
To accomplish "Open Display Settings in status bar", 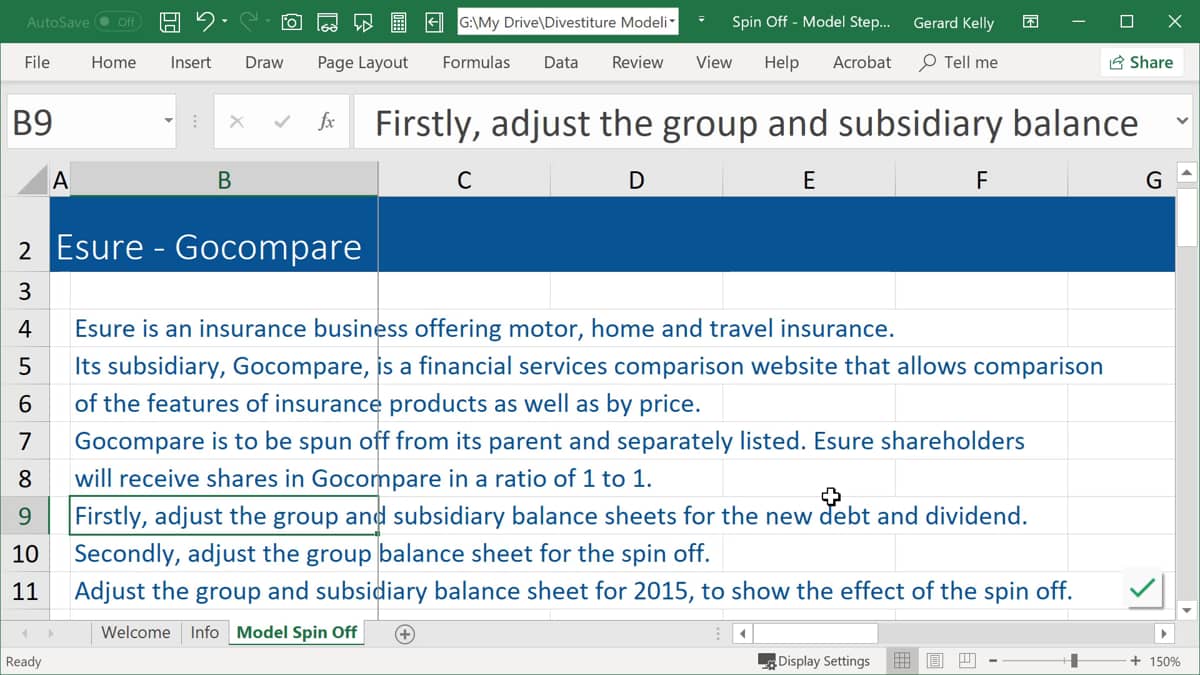I will point(815,661).
